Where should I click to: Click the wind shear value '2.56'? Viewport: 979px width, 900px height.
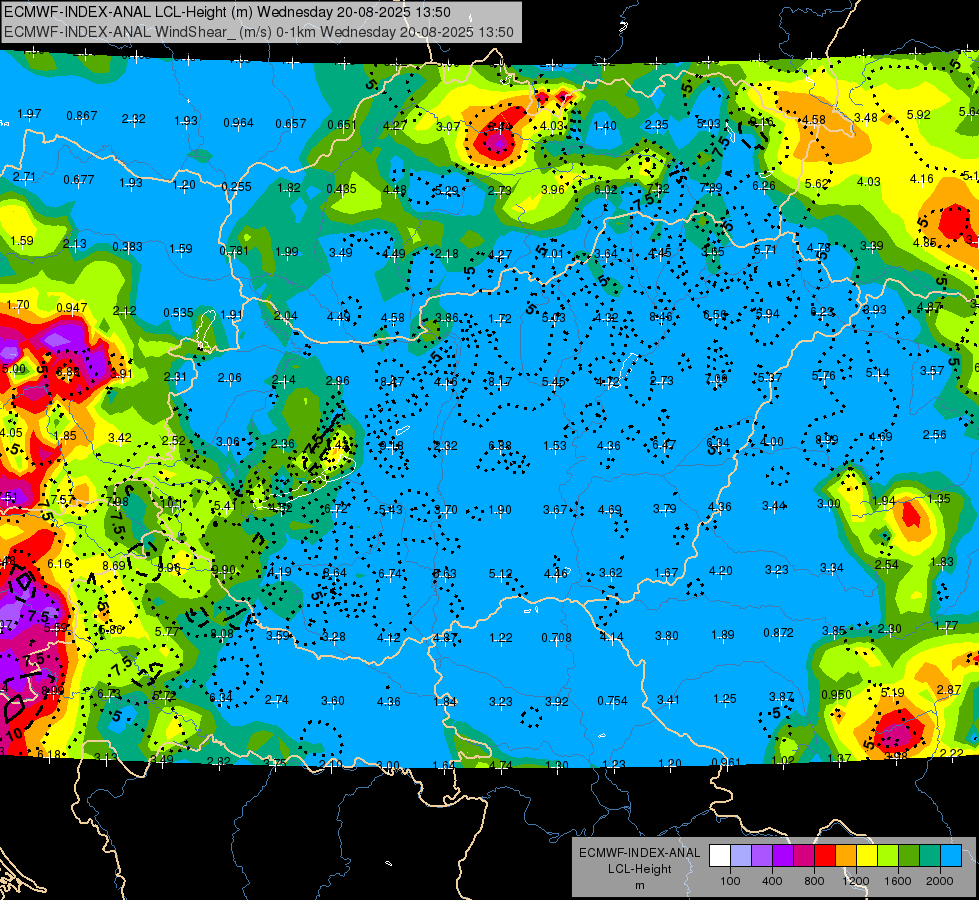click(x=935, y=435)
